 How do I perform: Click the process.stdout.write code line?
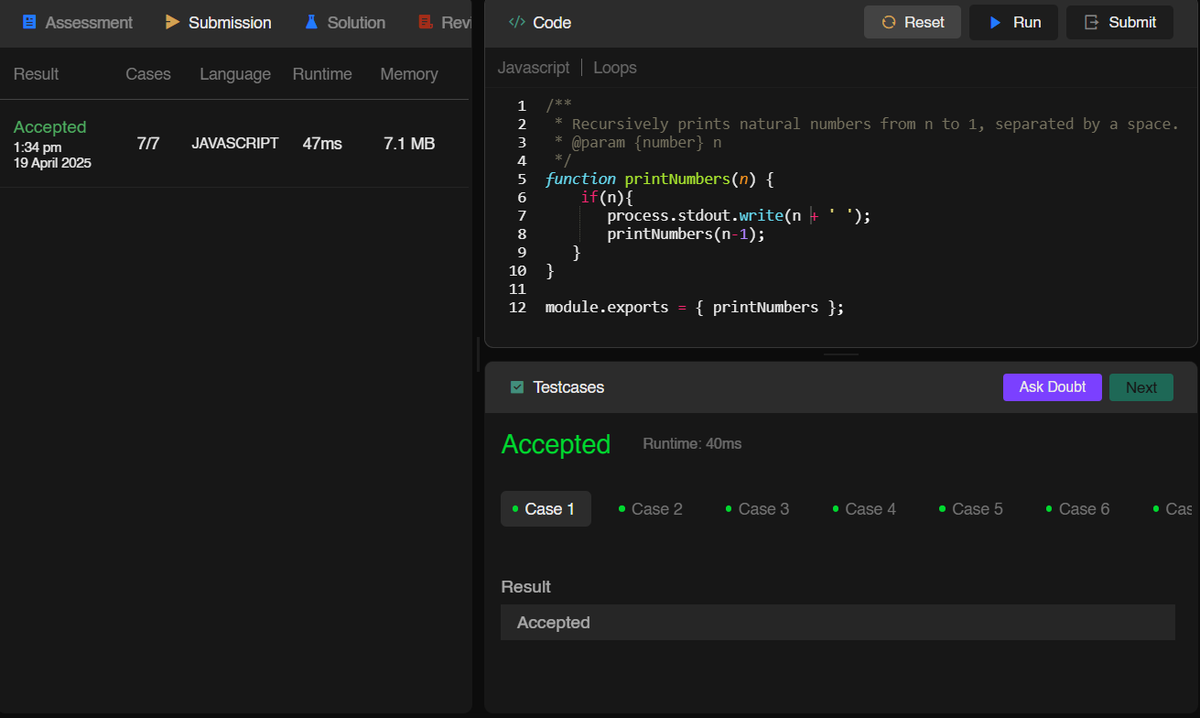pos(739,215)
